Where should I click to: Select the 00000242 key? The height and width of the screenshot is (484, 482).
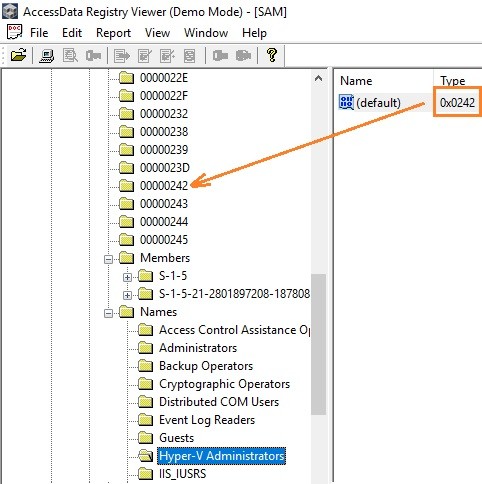(x=164, y=186)
